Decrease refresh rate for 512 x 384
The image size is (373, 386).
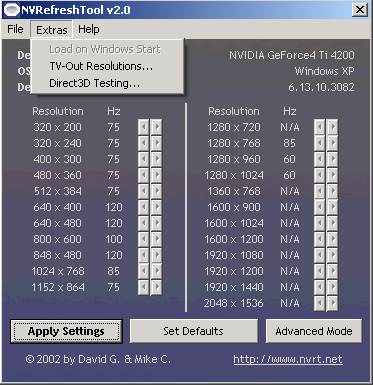click(x=143, y=191)
